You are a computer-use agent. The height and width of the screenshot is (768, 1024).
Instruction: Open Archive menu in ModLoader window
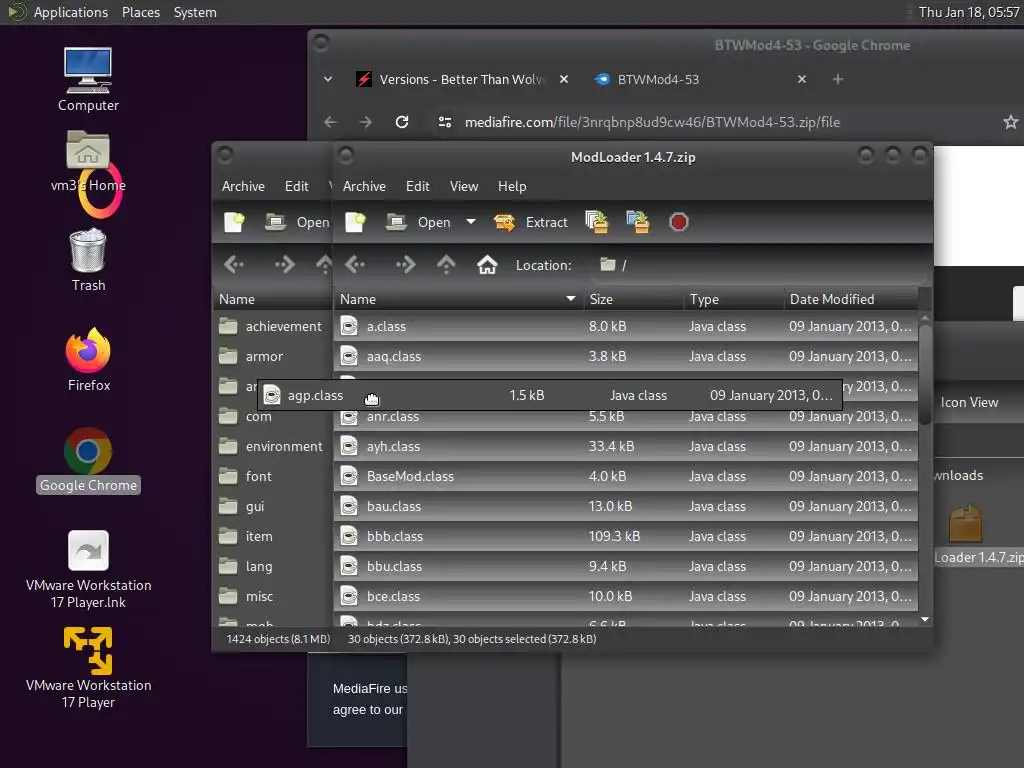(364, 186)
